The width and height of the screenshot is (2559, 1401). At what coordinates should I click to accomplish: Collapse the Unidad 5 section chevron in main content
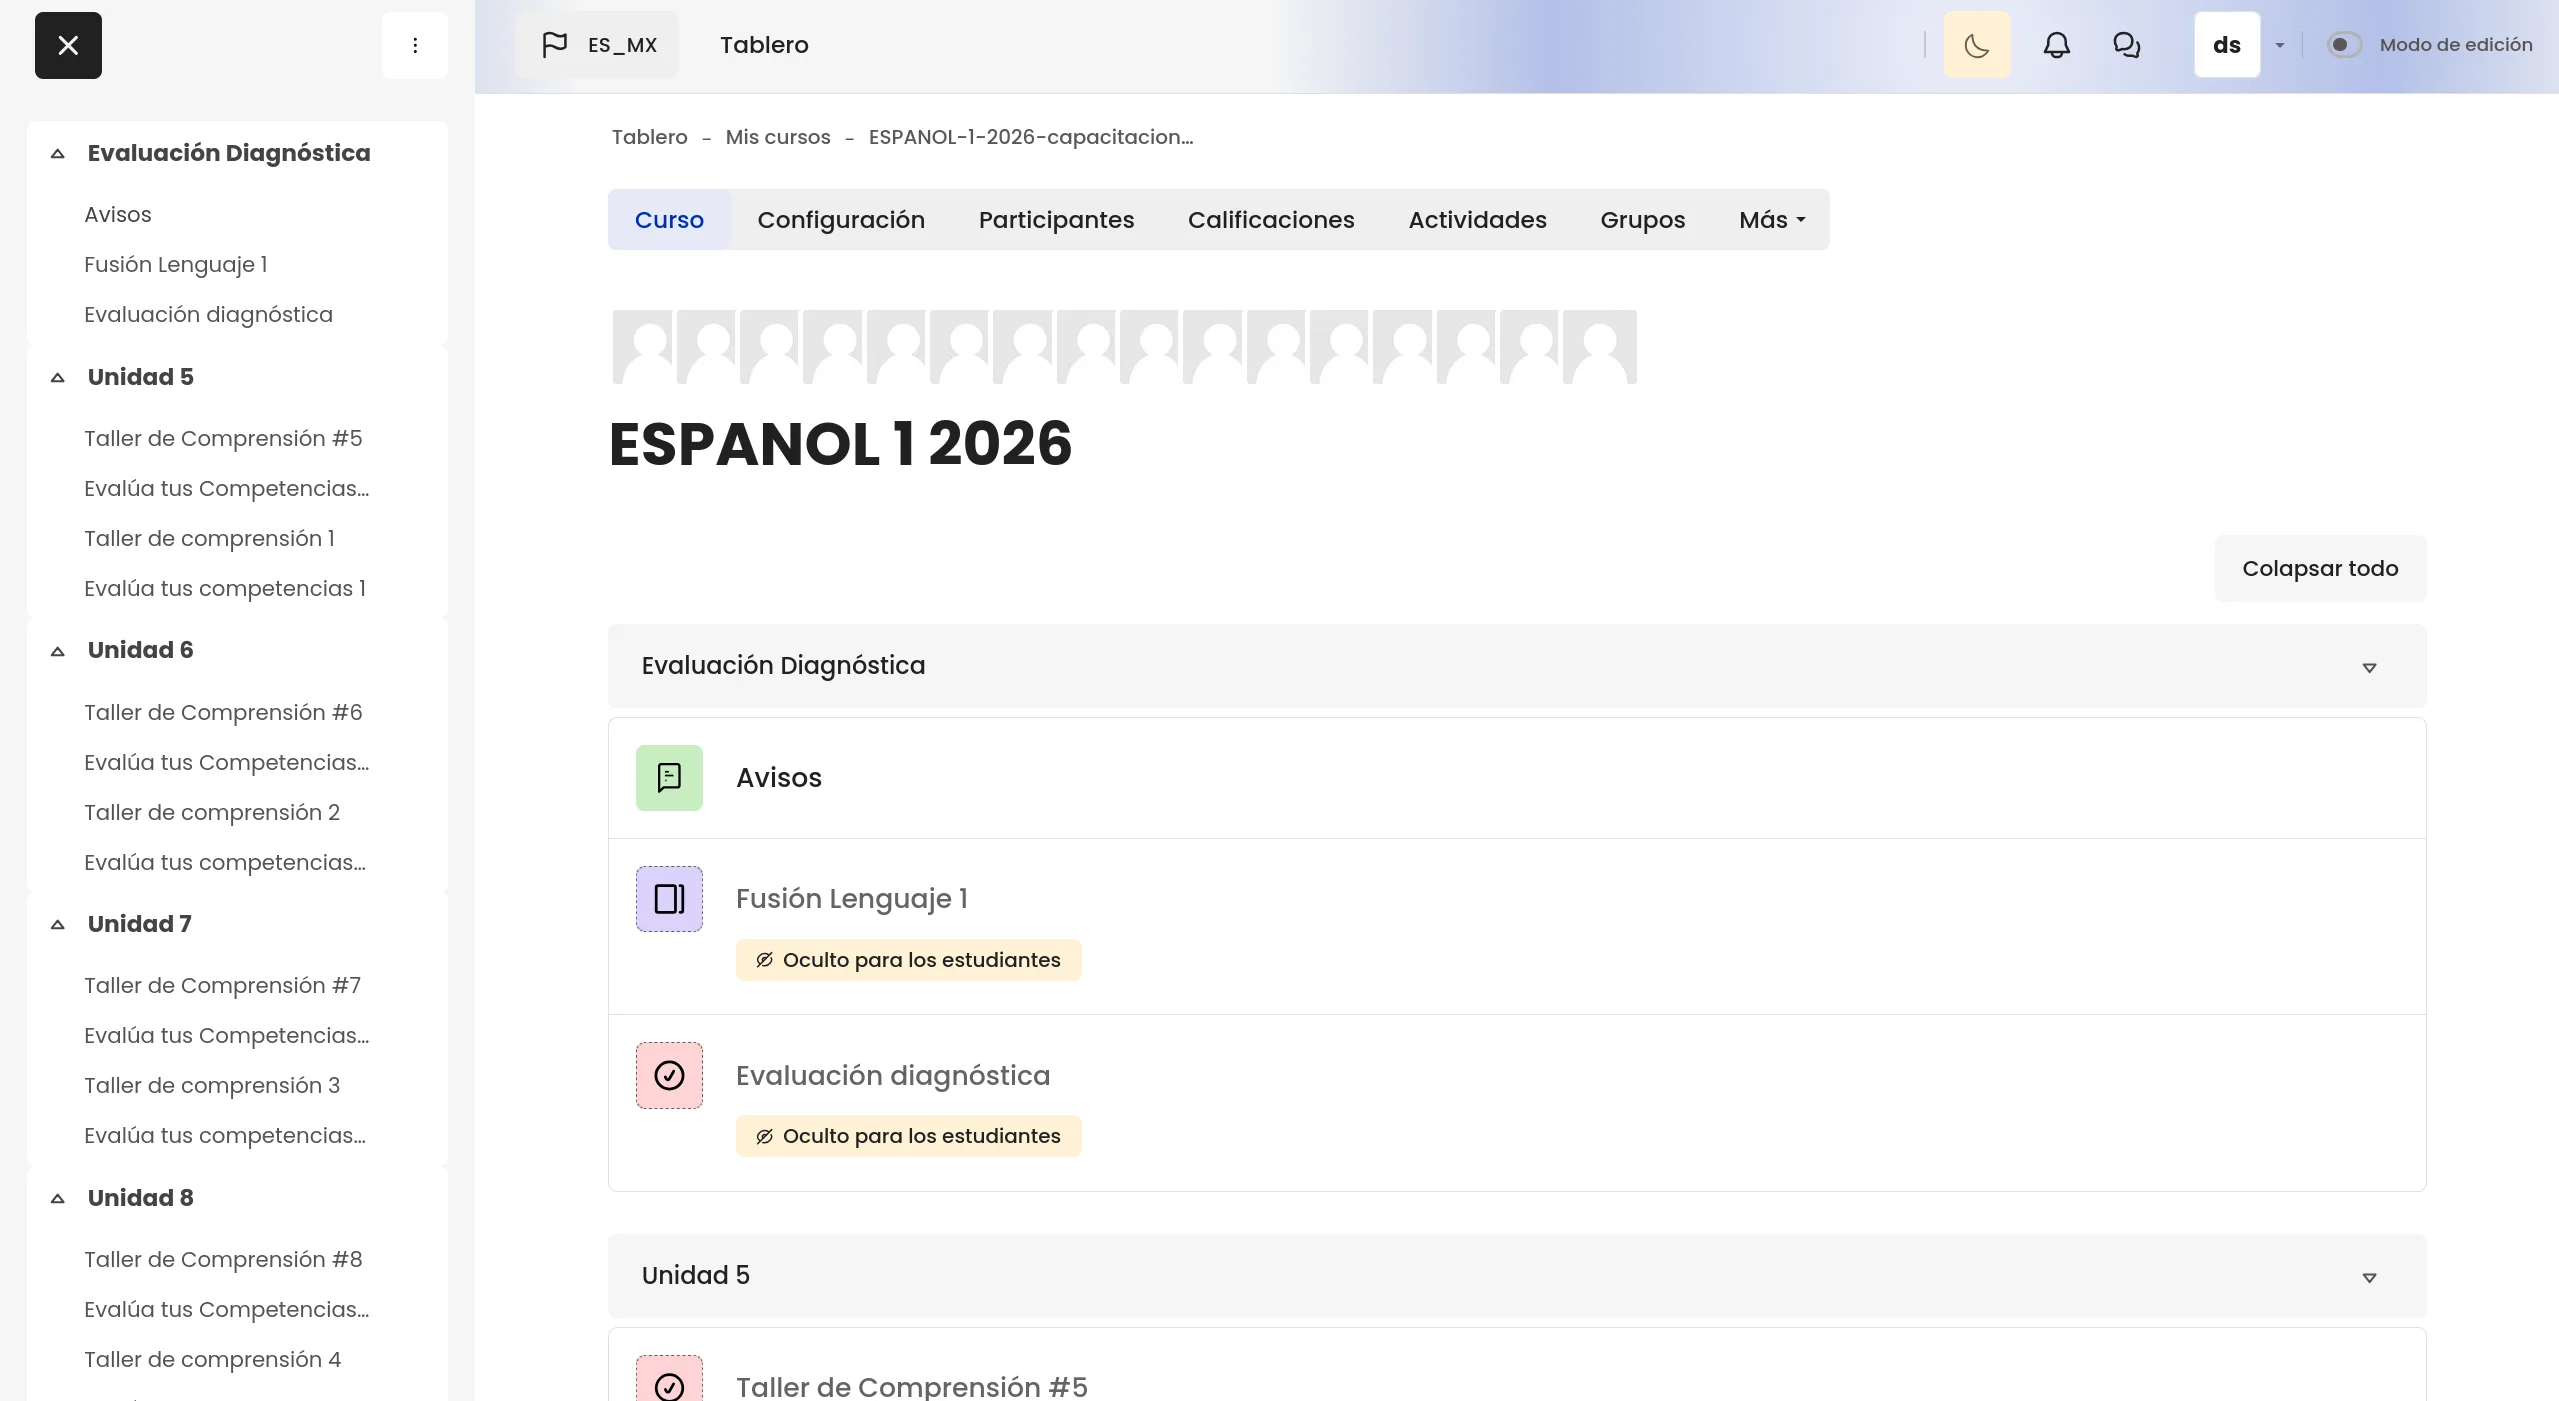[x=2369, y=1277]
